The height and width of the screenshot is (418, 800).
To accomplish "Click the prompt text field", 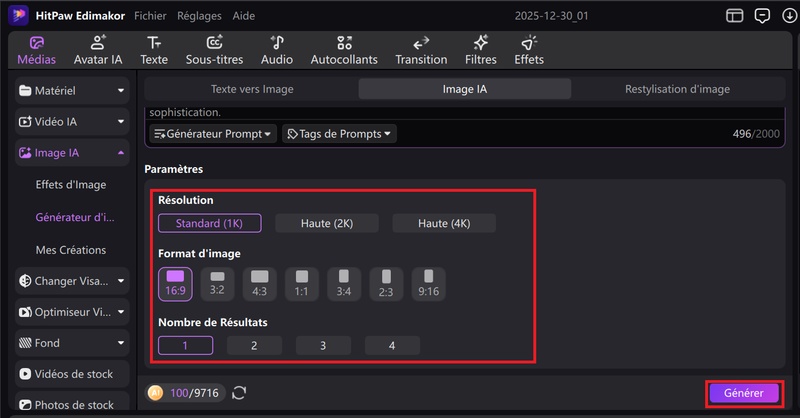I will coord(450,113).
